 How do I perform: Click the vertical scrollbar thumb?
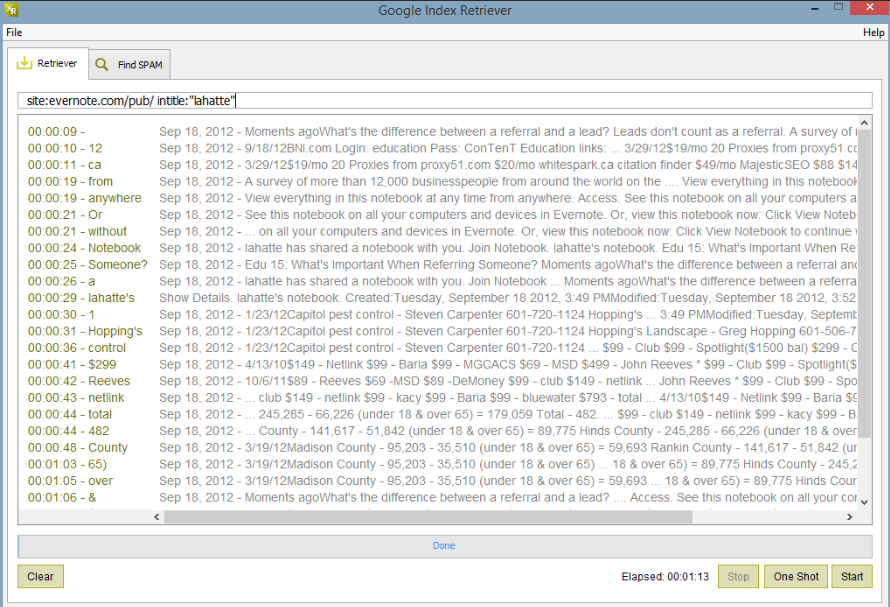pos(864,284)
